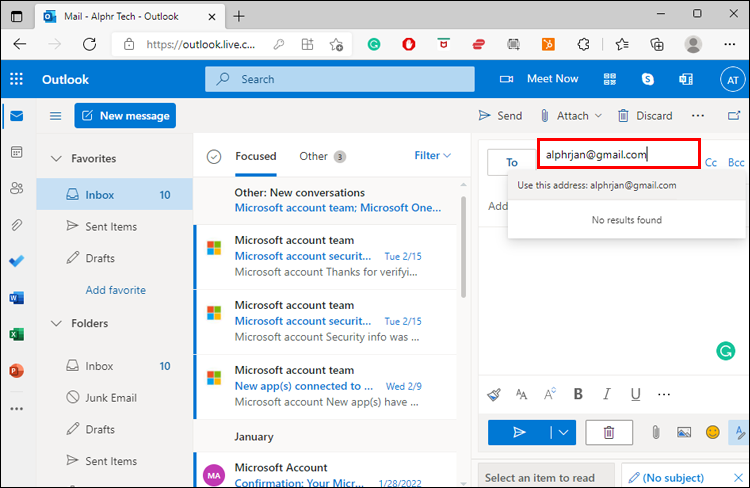The height and width of the screenshot is (488, 750).
Task: Click the Add favorite link
Action: 116,290
